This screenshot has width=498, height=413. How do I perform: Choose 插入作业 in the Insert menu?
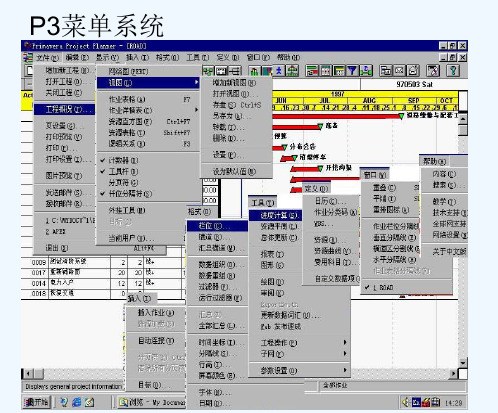(156, 313)
